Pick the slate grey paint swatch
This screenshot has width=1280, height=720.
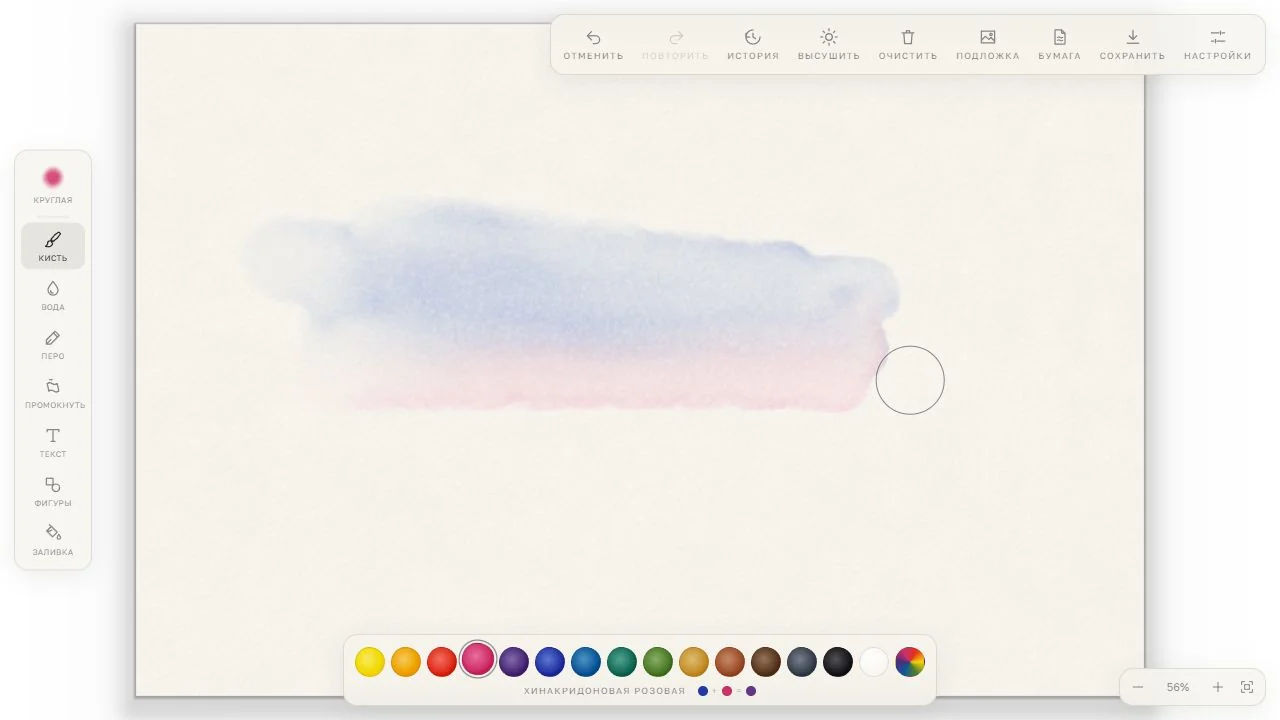pos(802,662)
